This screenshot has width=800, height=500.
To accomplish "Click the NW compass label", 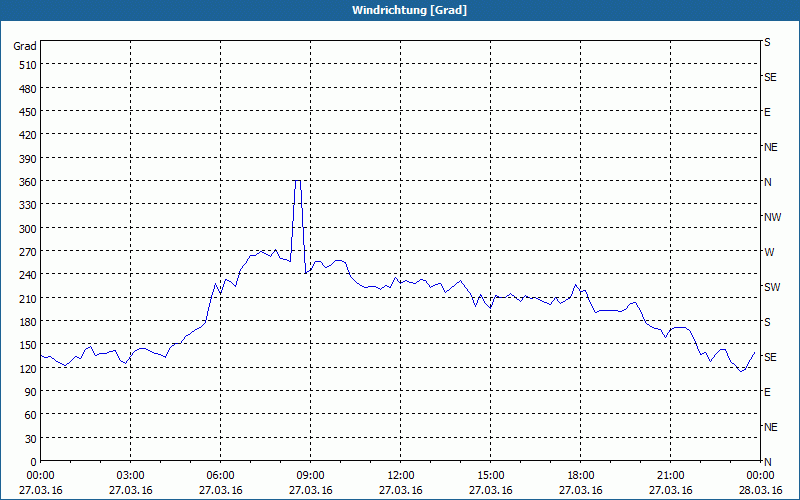I will coord(772,217).
